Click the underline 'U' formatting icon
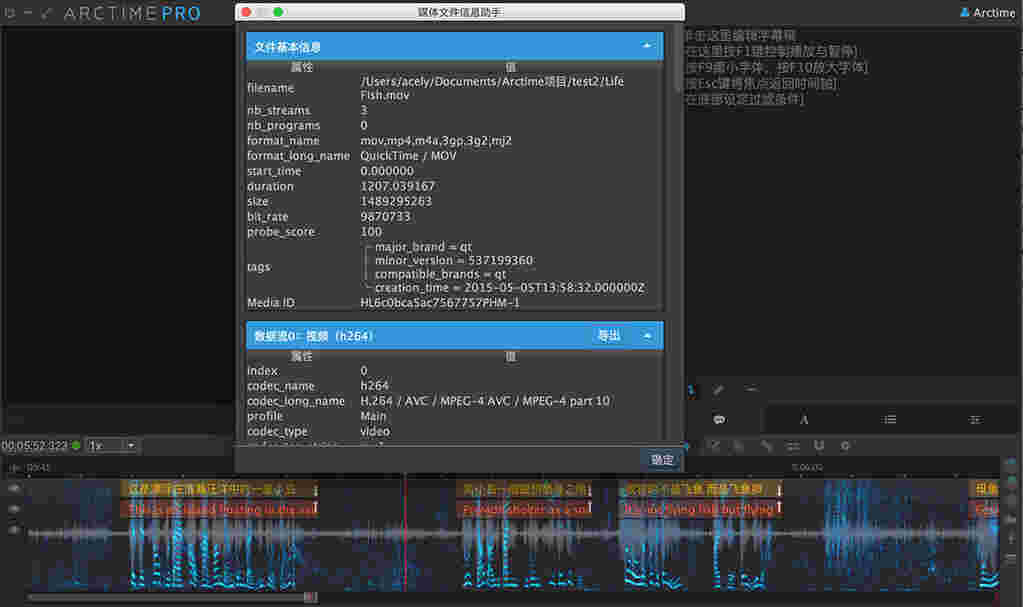 tap(818, 447)
